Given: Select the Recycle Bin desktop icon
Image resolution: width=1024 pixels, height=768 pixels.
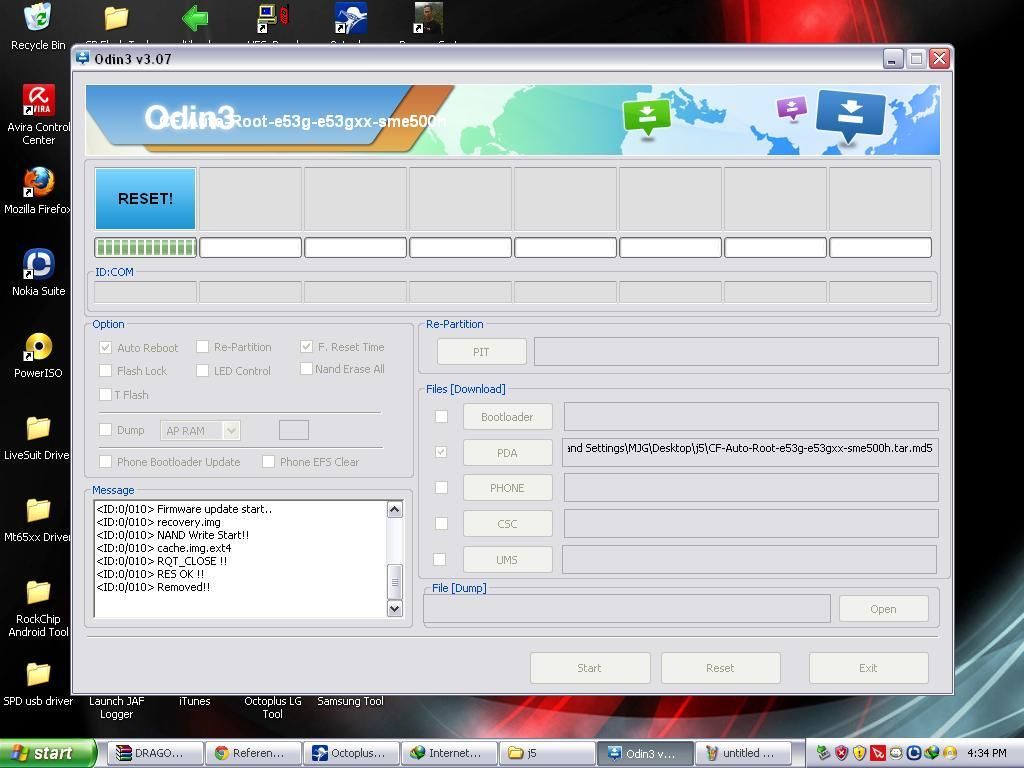Looking at the screenshot, I should coord(38,27).
